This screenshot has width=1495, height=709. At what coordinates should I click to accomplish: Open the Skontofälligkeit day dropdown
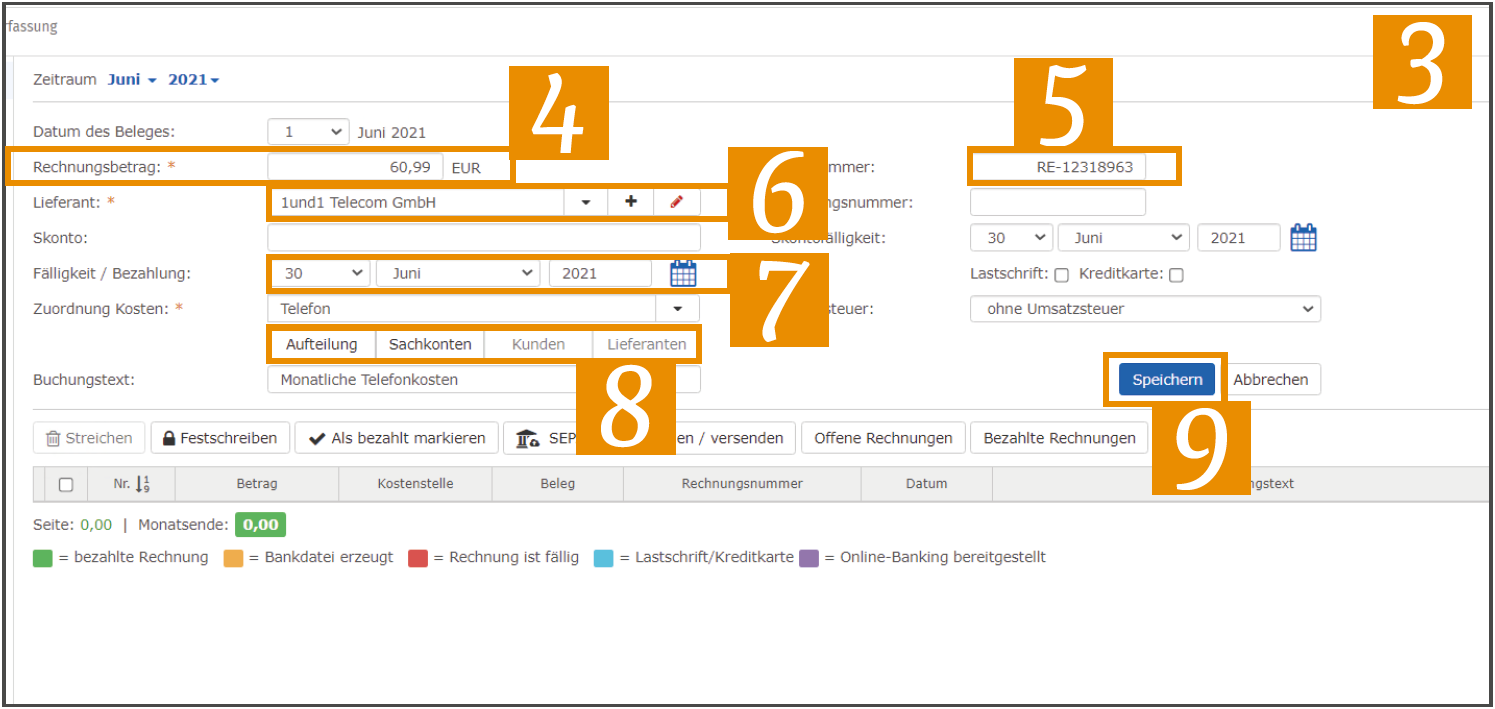(x=1012, y=238)
